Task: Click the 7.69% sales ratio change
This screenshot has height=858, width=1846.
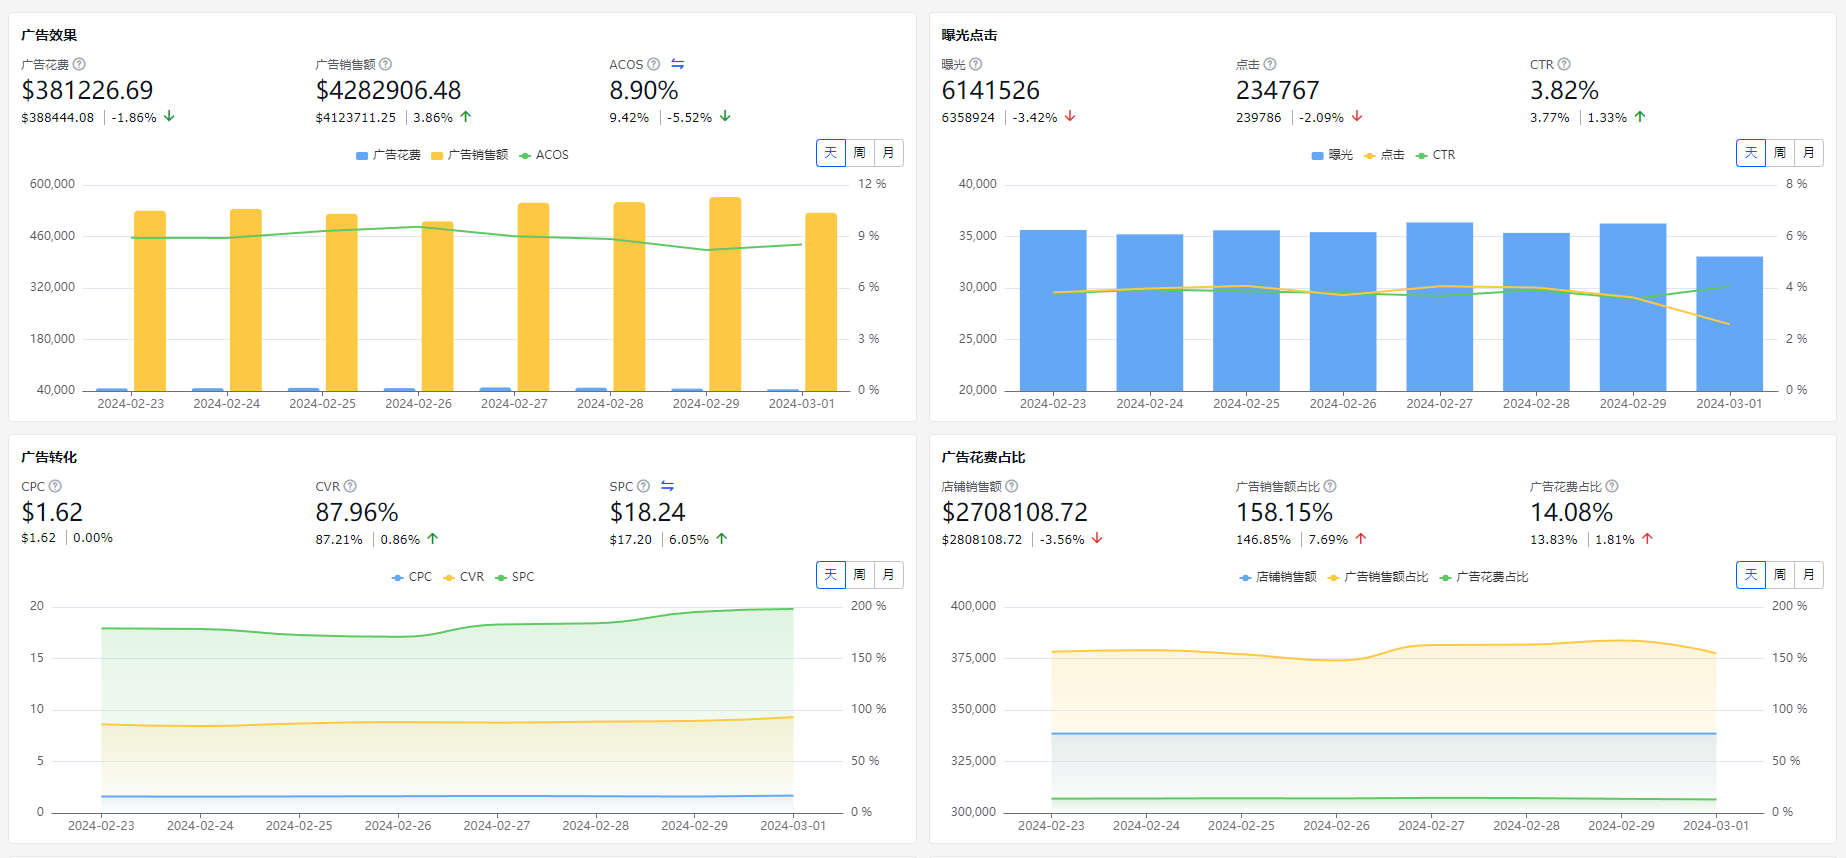Action: [1328, 539]
